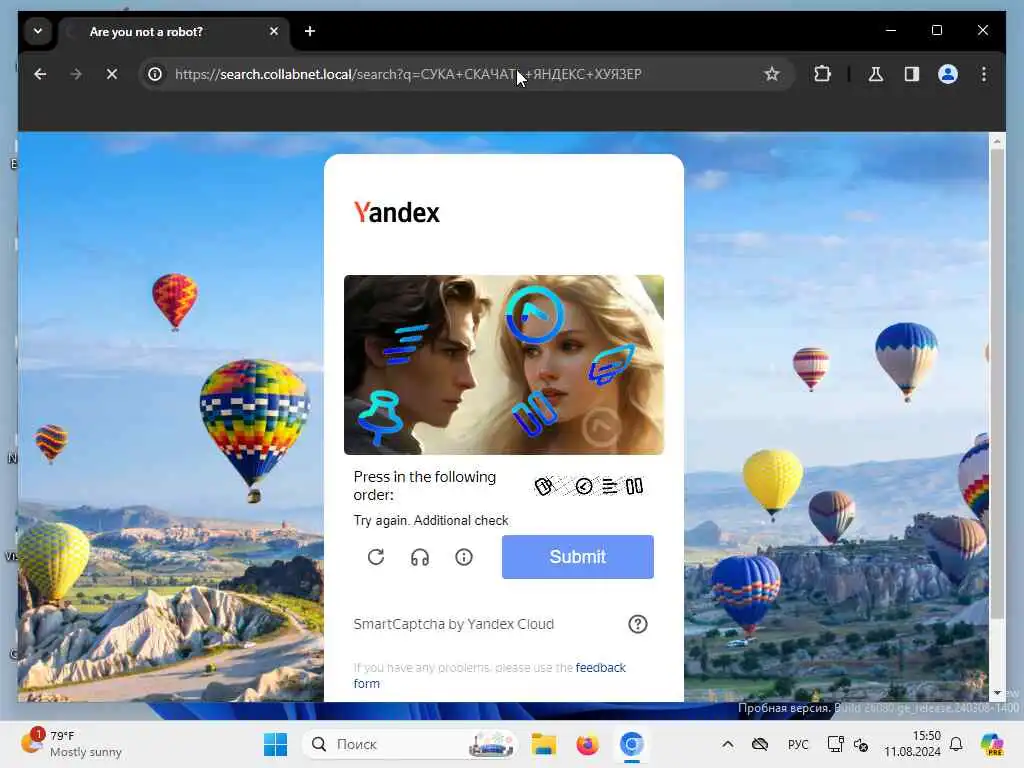1024x768 pixels.
Task: Click the blue paper-plane symbol in captcha
Action: click(x=611, y=364)
